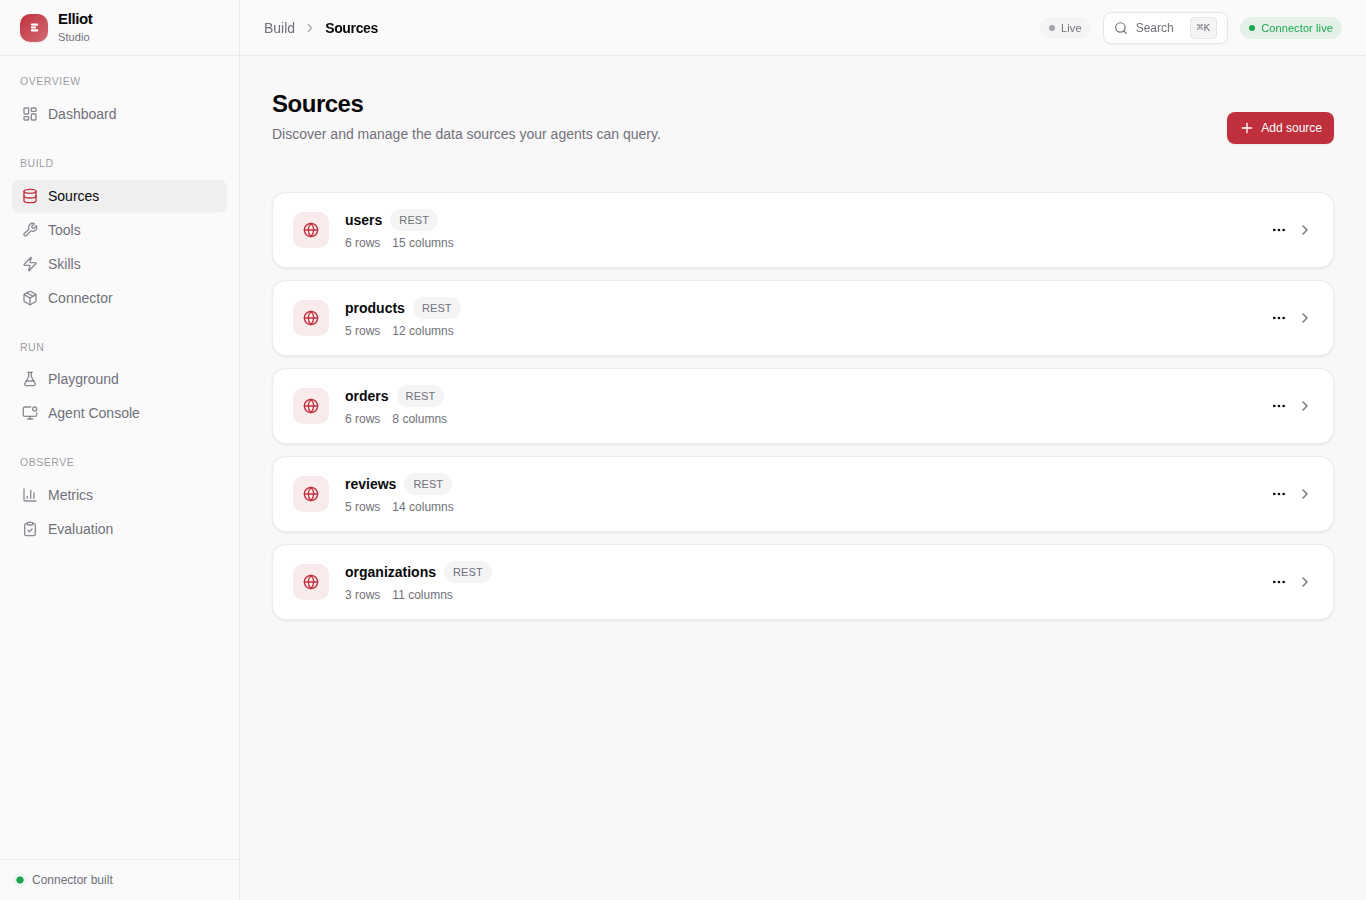Screen dimensions: 1366x900
Task: Open the organizations source name
Action: (x=390, y=572)
